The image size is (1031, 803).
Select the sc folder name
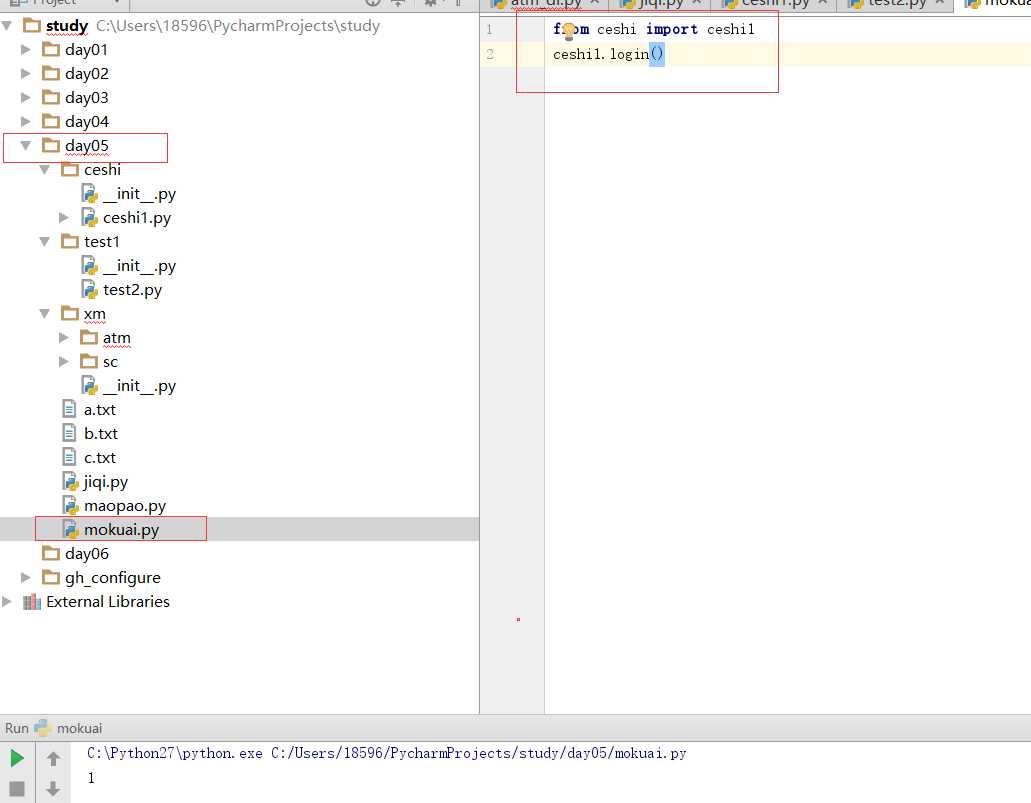110,362
